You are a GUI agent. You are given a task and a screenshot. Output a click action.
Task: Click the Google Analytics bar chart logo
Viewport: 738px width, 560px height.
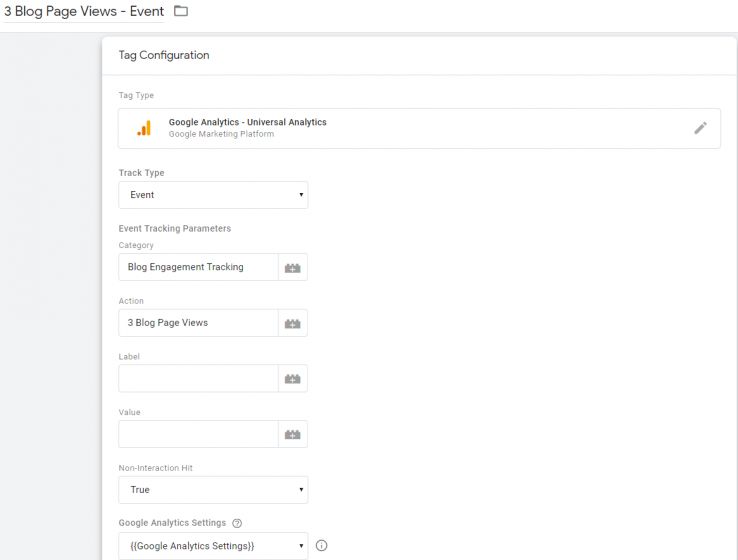(145, 128)
